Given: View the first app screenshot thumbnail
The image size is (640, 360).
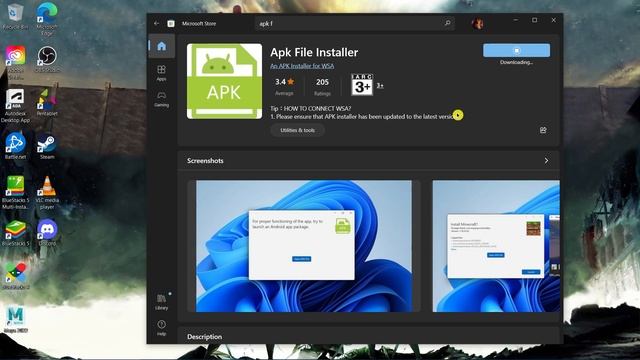Looking at the screenshot, I should (x=304, y=246).
